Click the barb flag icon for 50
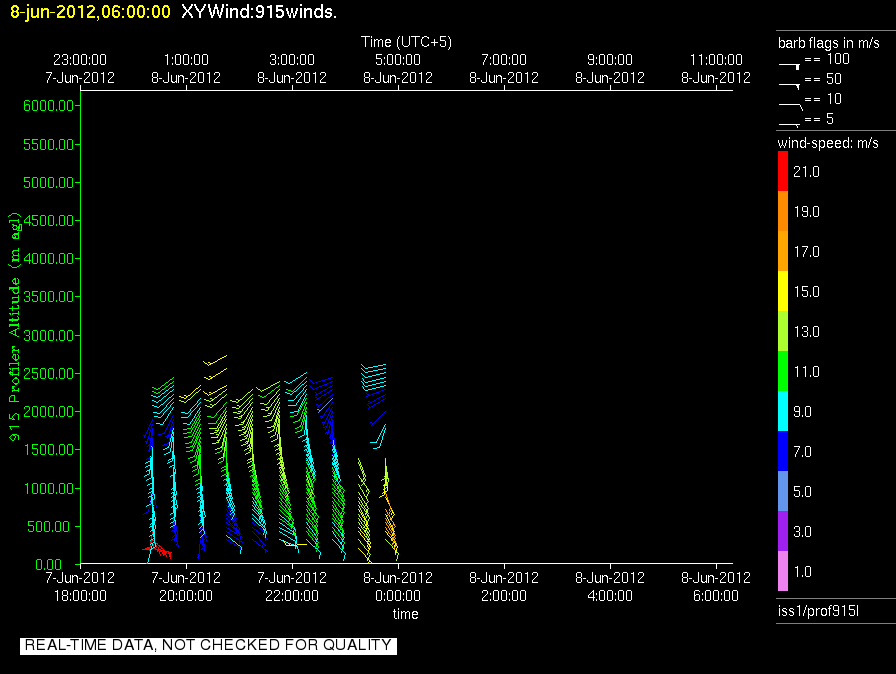The width and height of the screenshot is (896, 674). [x=789, y=86]
